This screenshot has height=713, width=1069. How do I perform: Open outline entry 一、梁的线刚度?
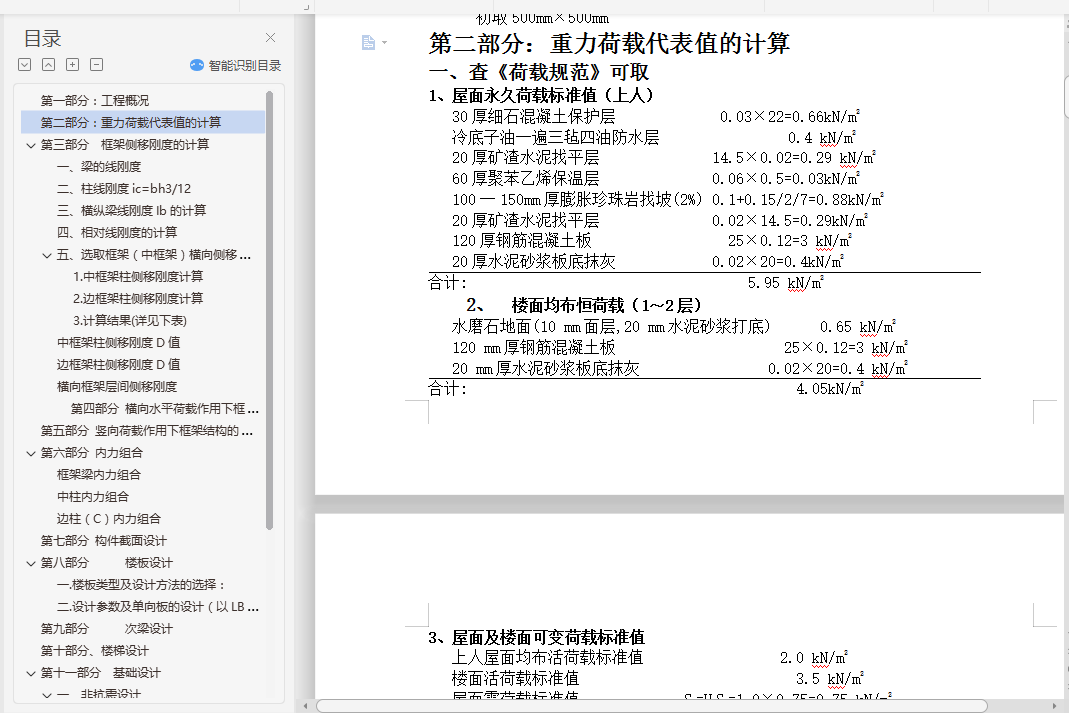(x=99, y=167)
